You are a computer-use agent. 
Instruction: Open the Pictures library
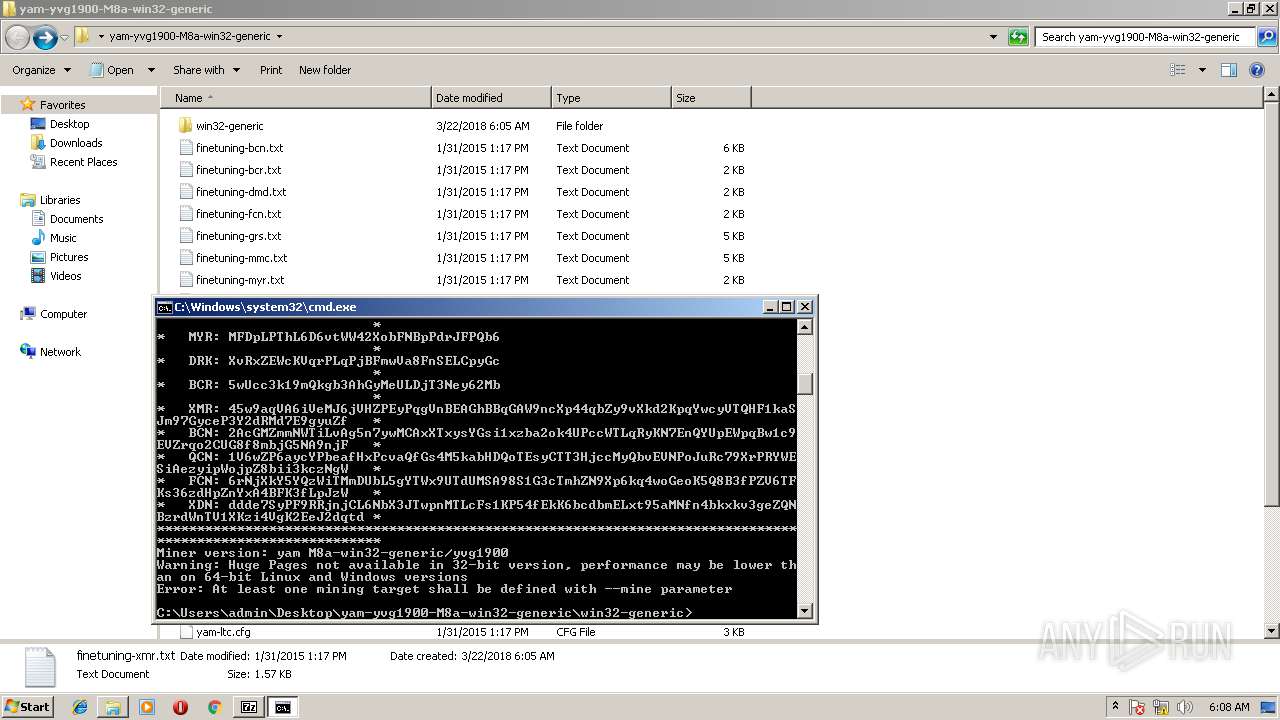69,257
